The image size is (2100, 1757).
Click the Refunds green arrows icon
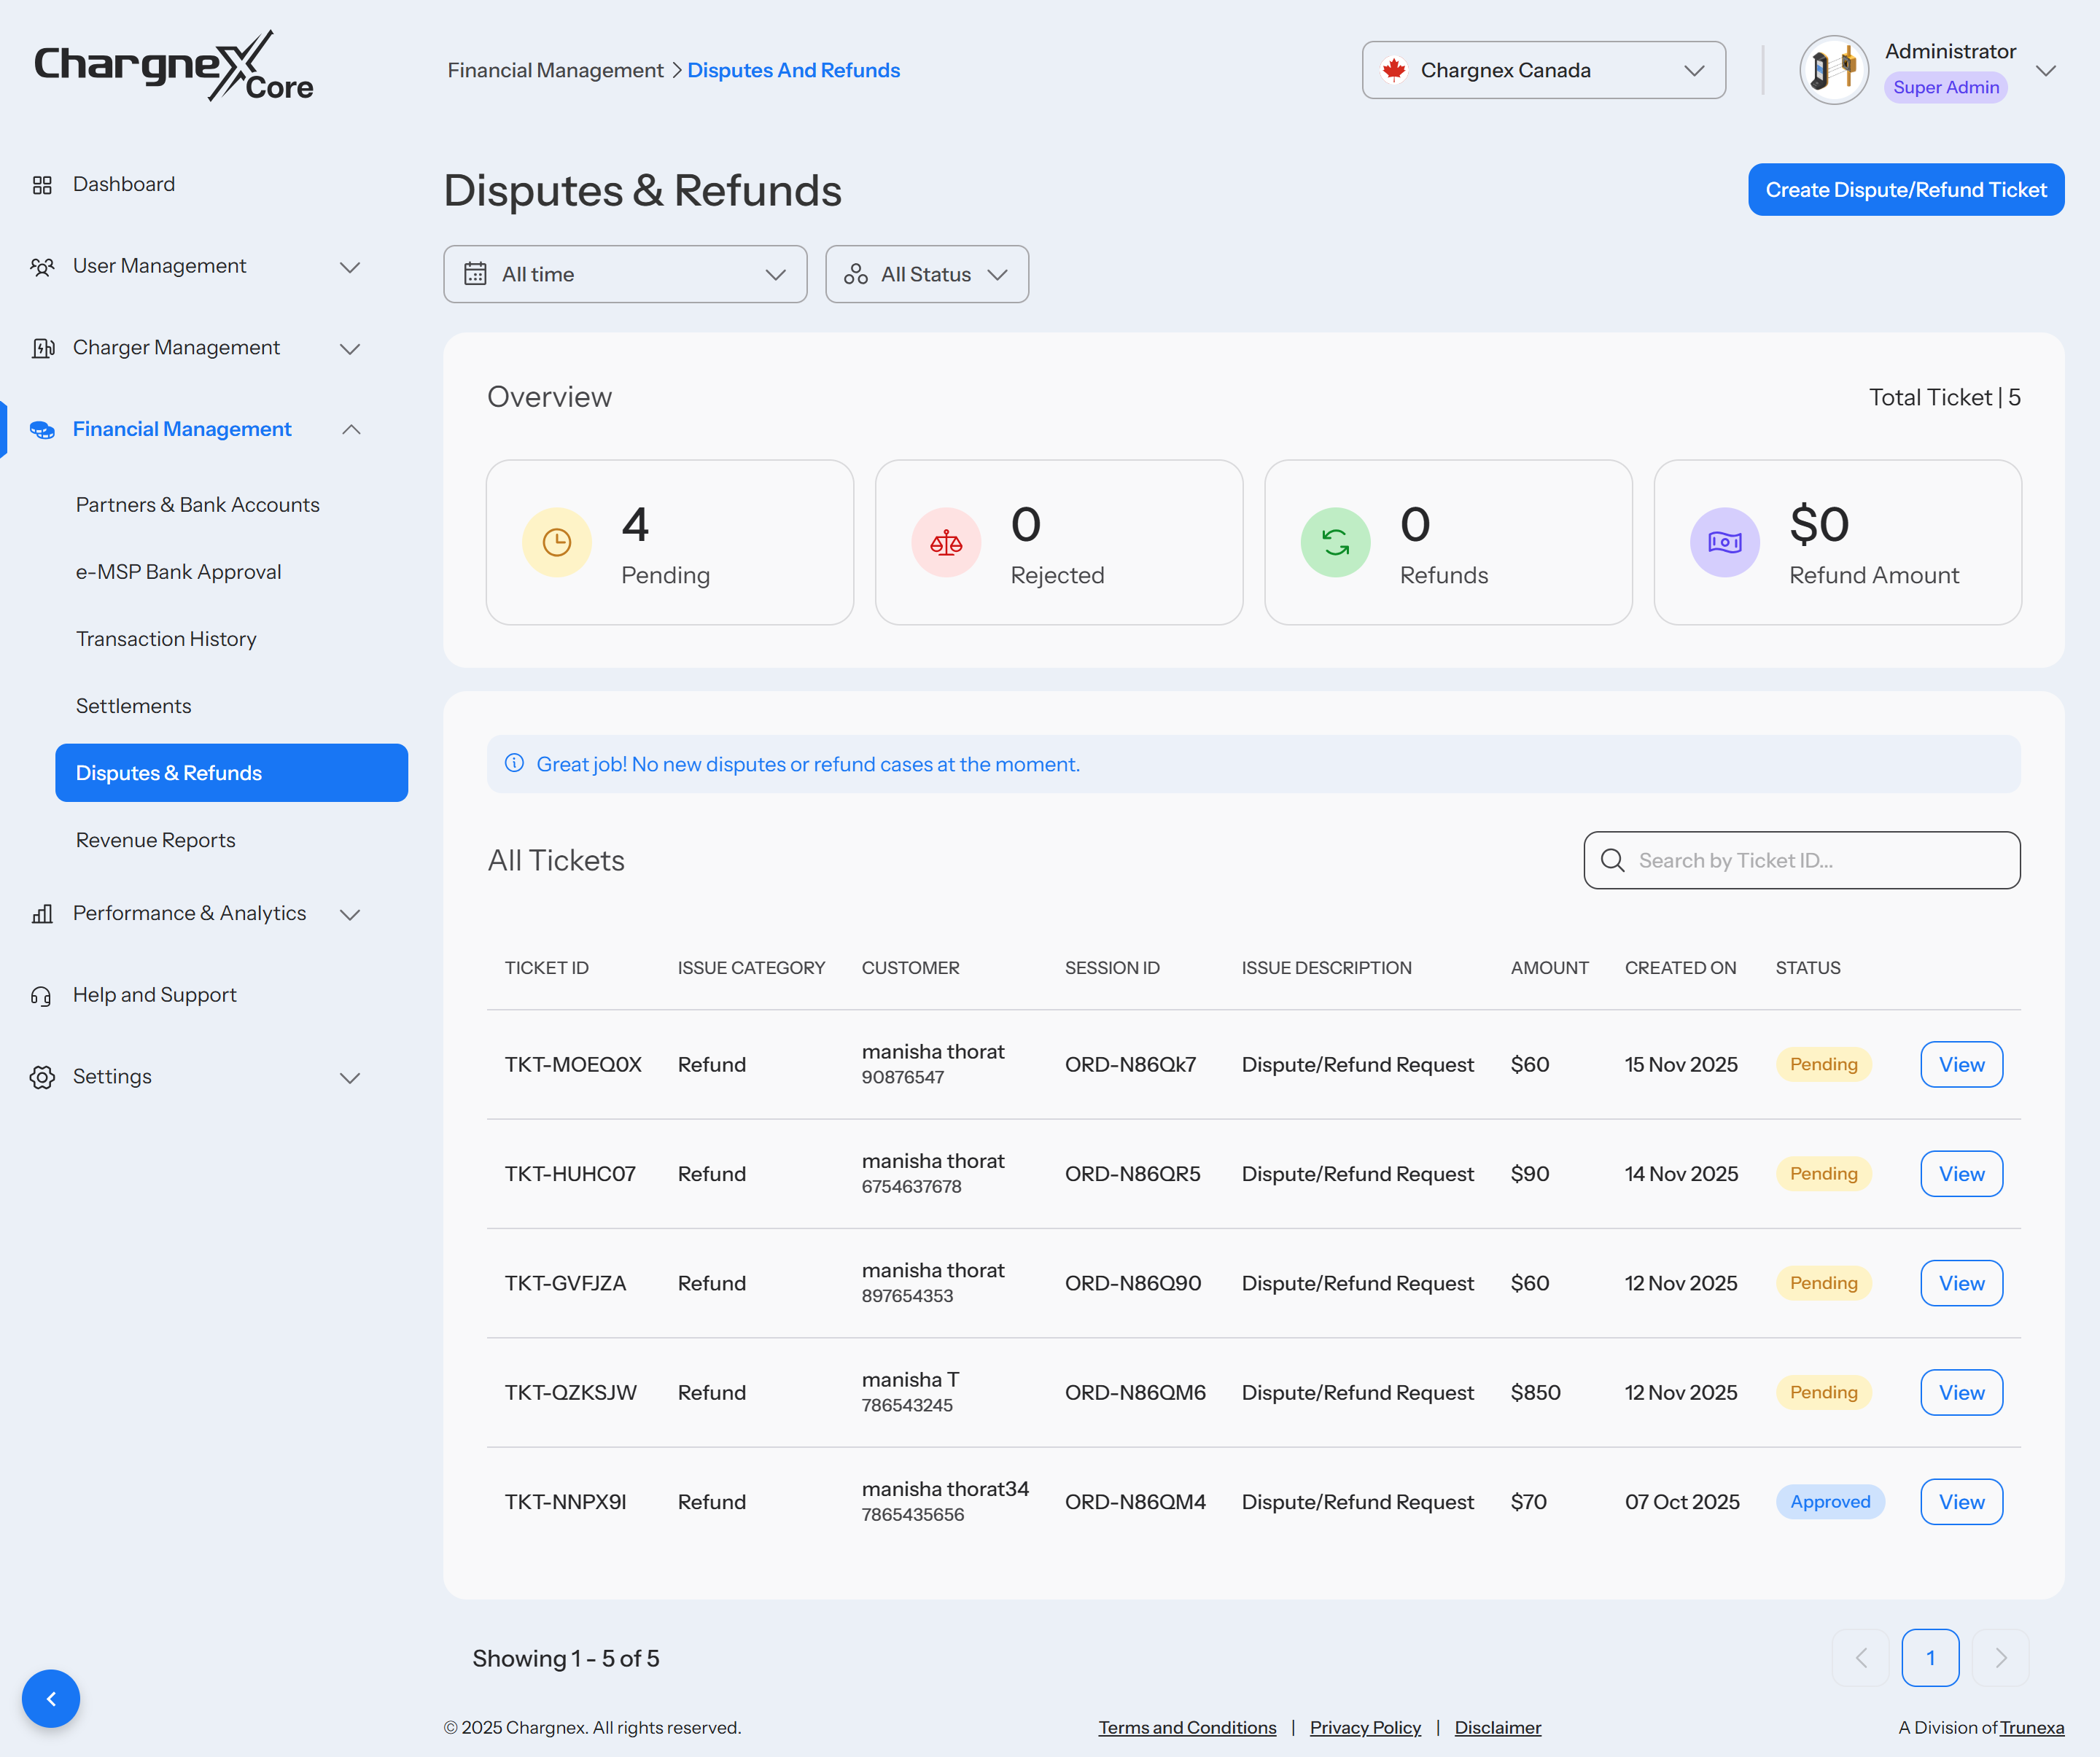point(1335,542)
